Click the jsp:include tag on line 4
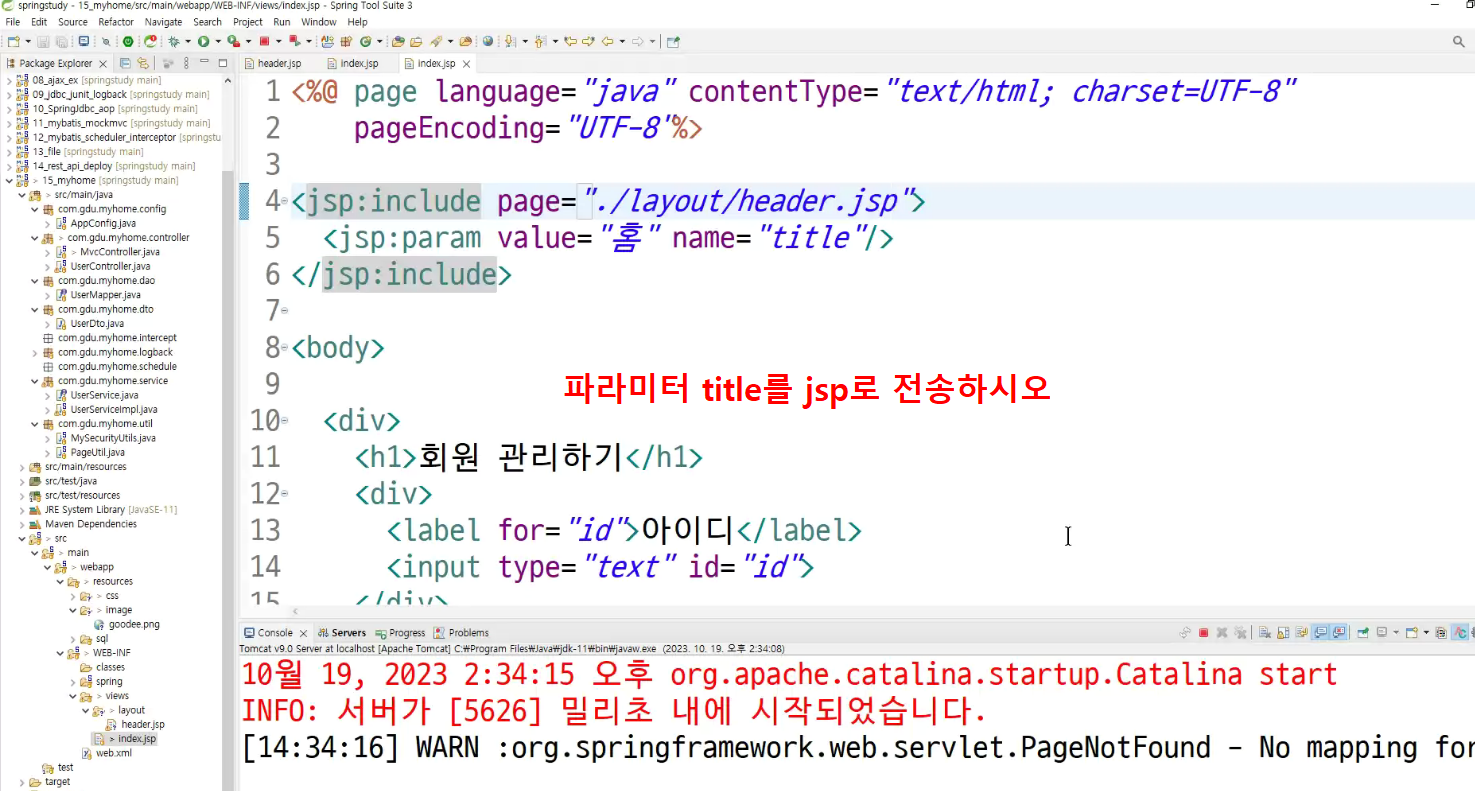Image resolution: width=1475 pixels, height=791 pixels. [x=393, y=202]
